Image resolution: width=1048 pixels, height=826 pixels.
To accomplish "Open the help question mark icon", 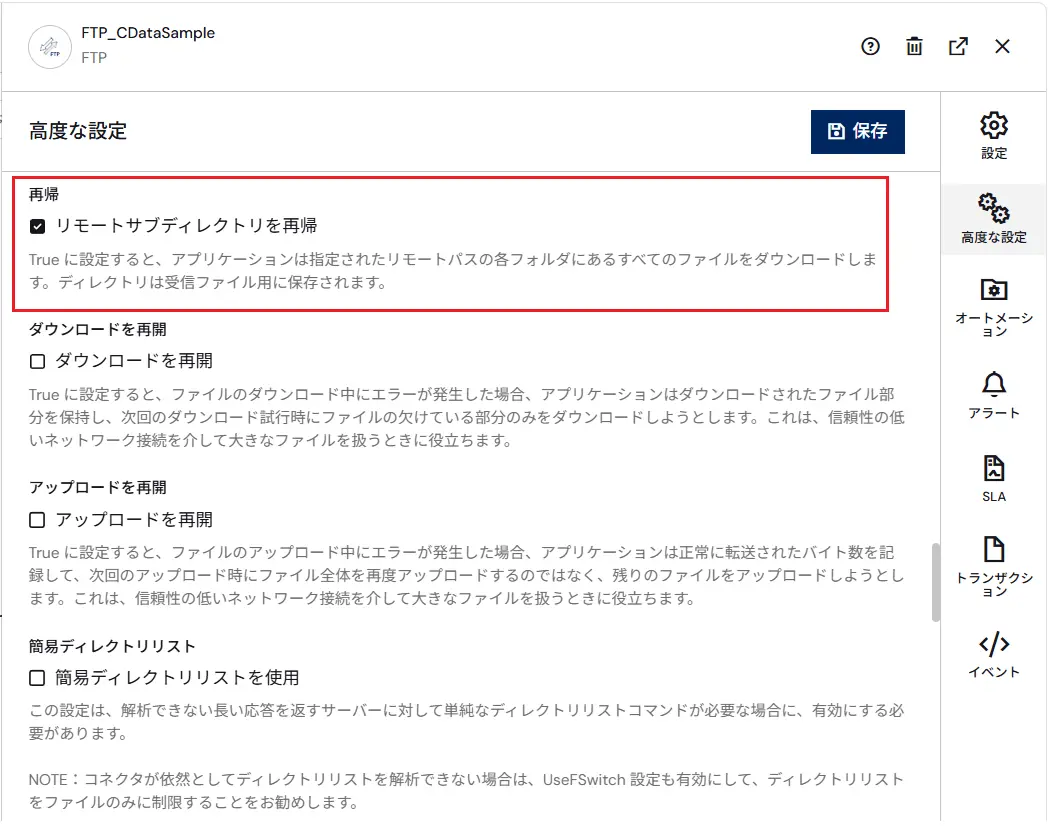I will tap(870, 47).
